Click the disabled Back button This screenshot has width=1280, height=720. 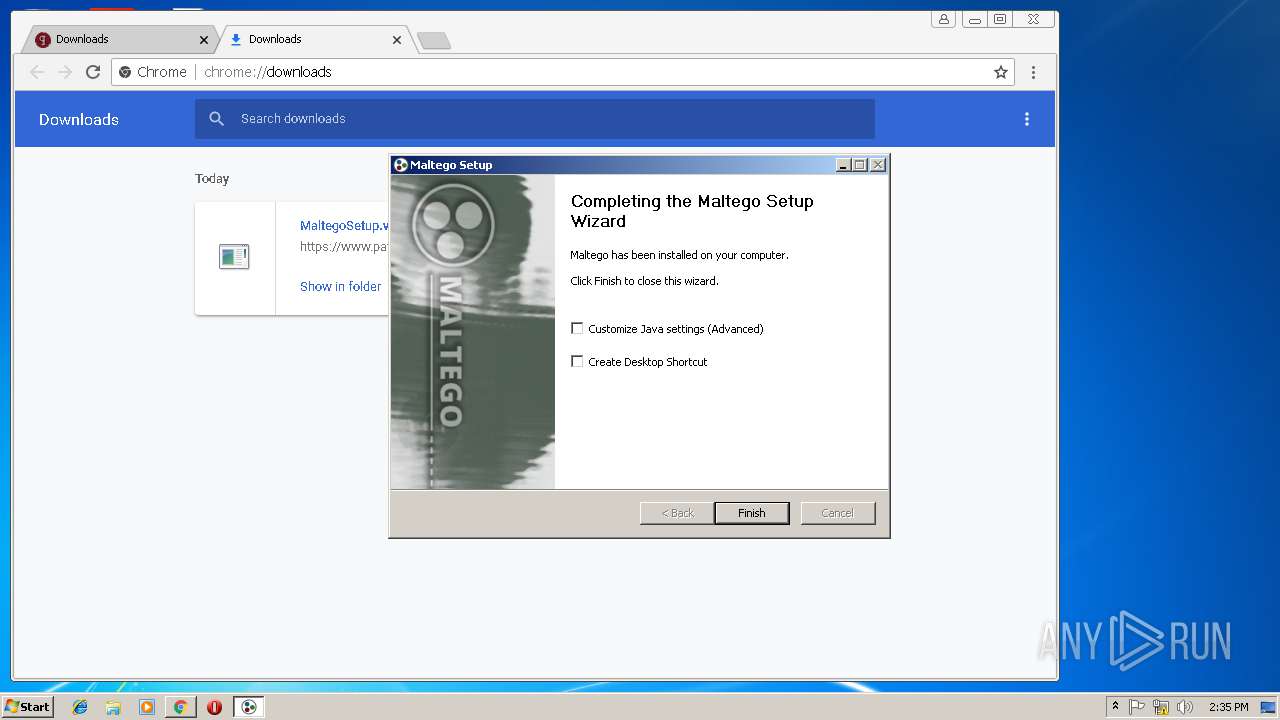click(677, 513)
